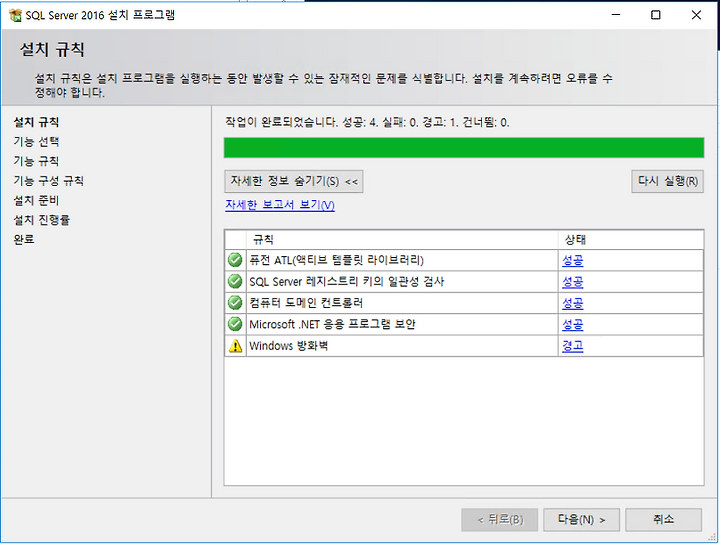The image size is (720, 545).
Task: Open 경고 status link for Windows 방화벽
Action: tap(573, 346)
